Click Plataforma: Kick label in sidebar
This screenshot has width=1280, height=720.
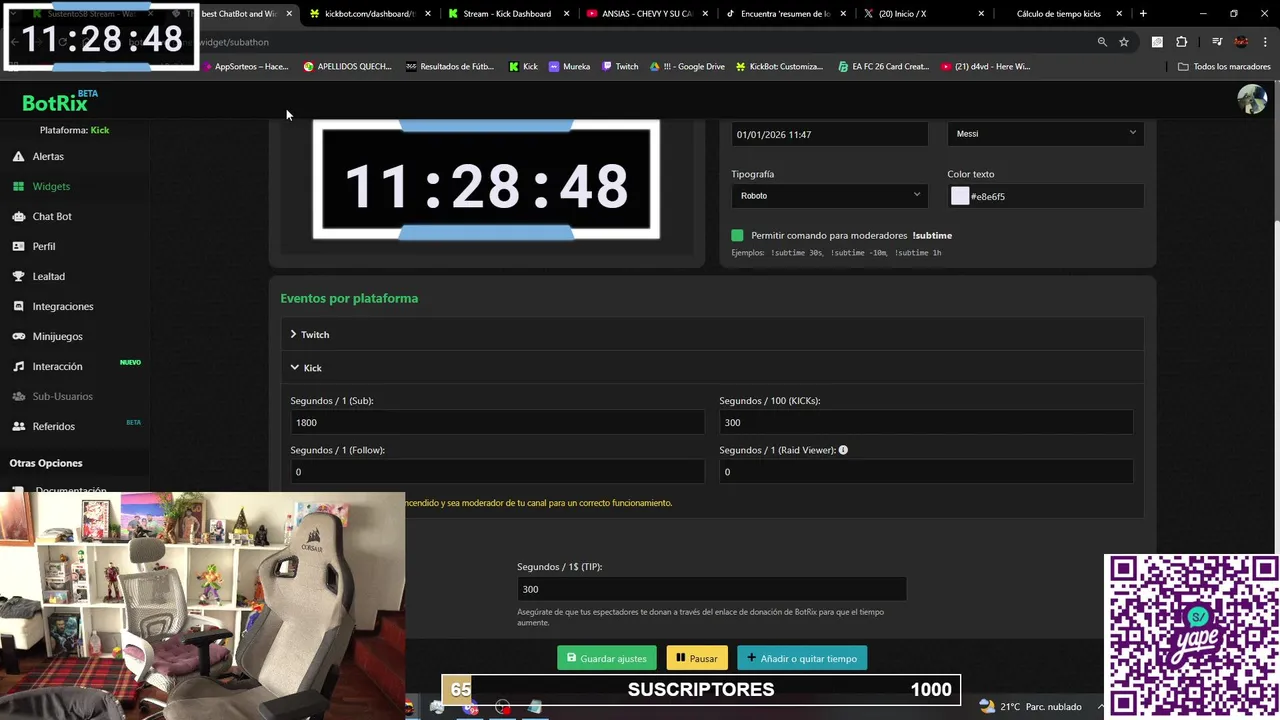click(74, 130)
